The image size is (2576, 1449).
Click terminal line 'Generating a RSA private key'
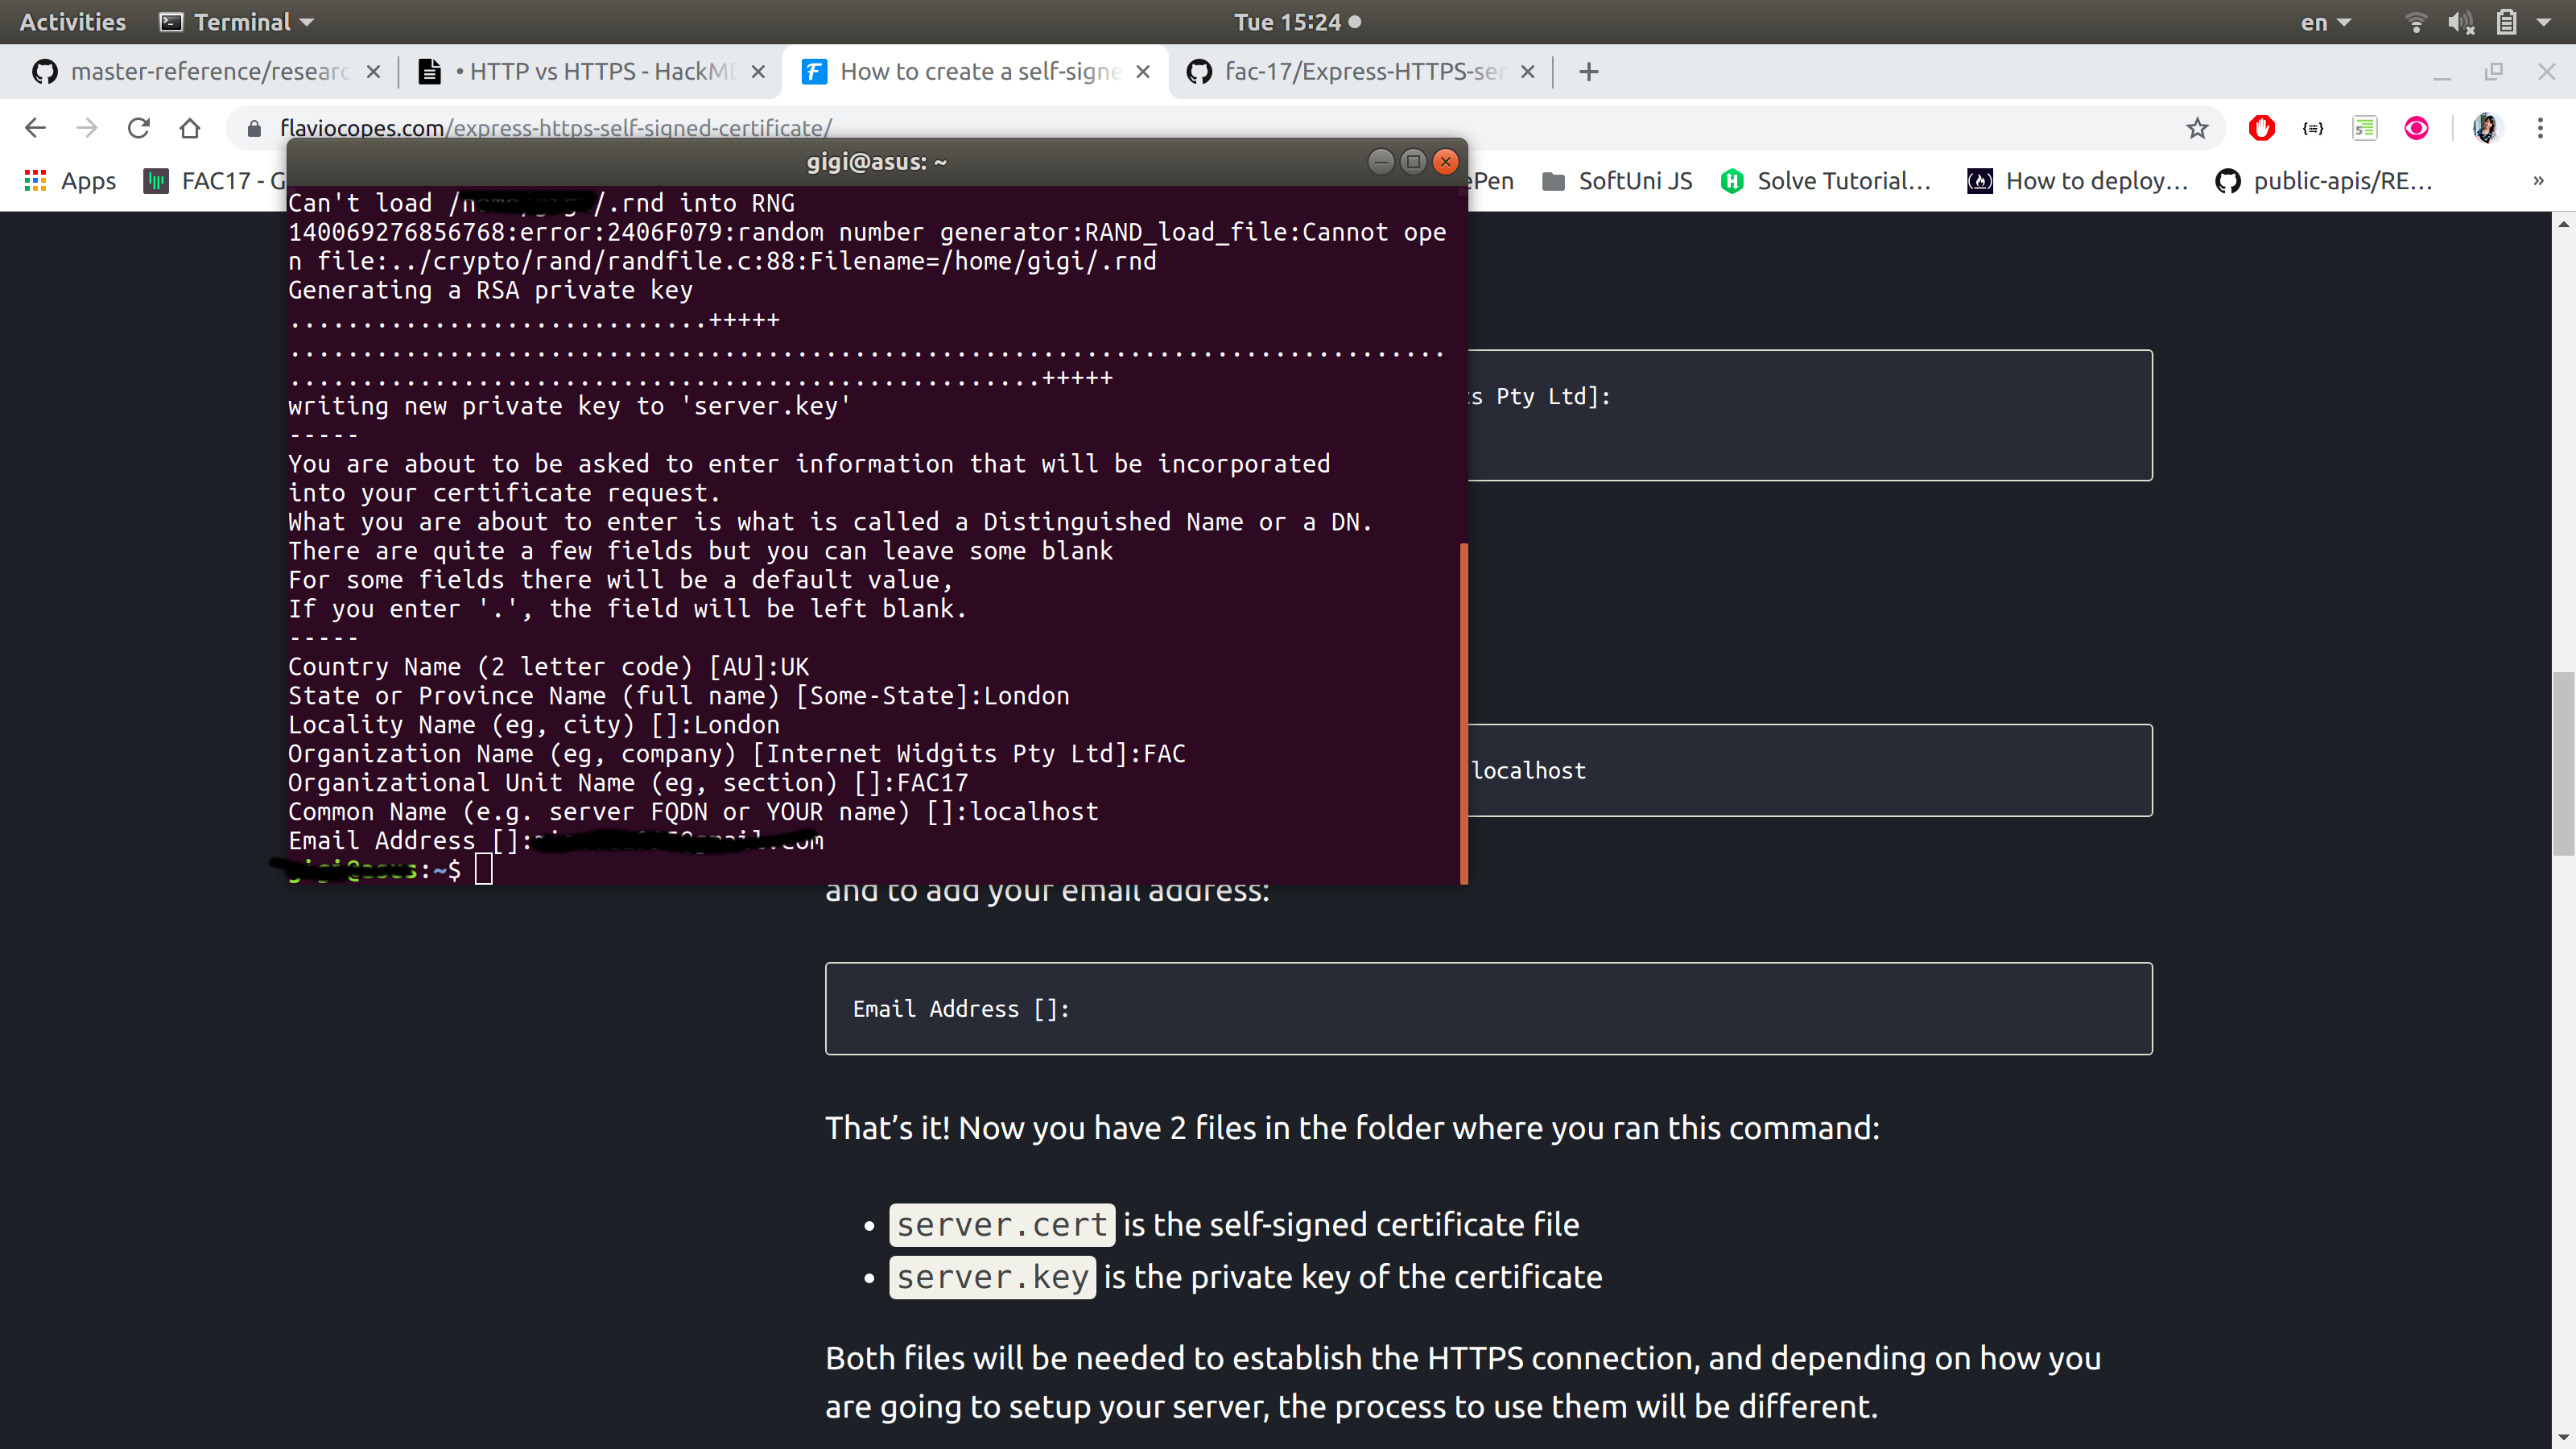click(x=490, y=290)
